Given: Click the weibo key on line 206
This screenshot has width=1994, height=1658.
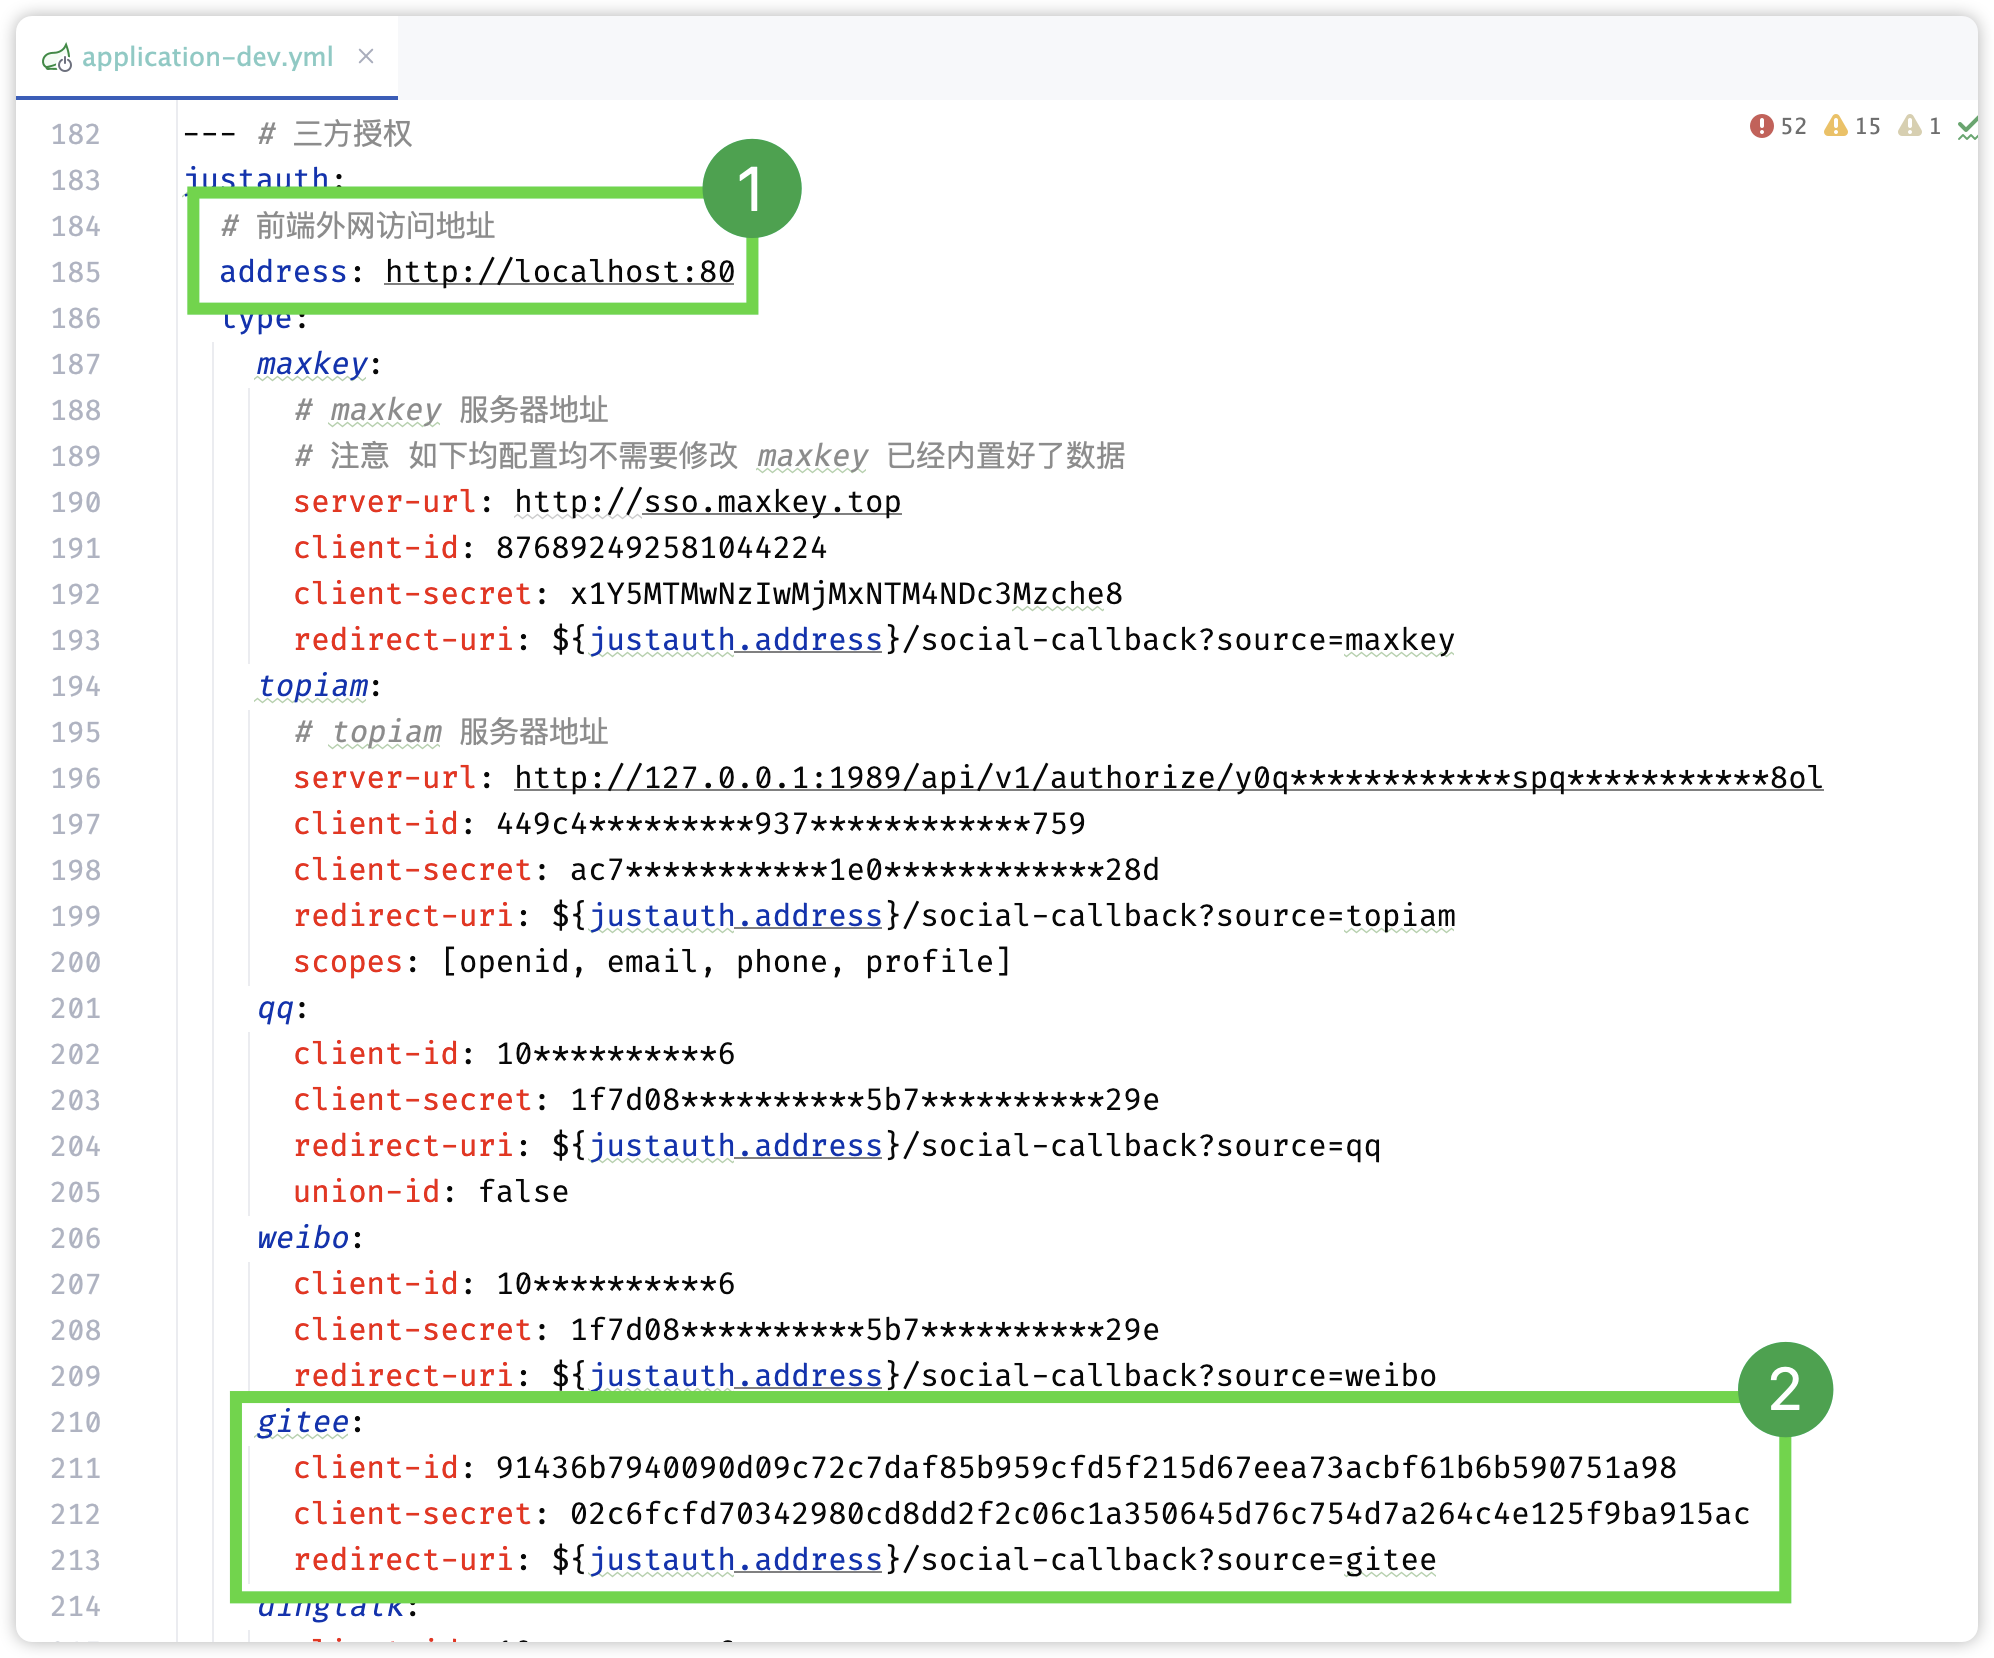Looking at the screenshot, I should click(304, 1238).
